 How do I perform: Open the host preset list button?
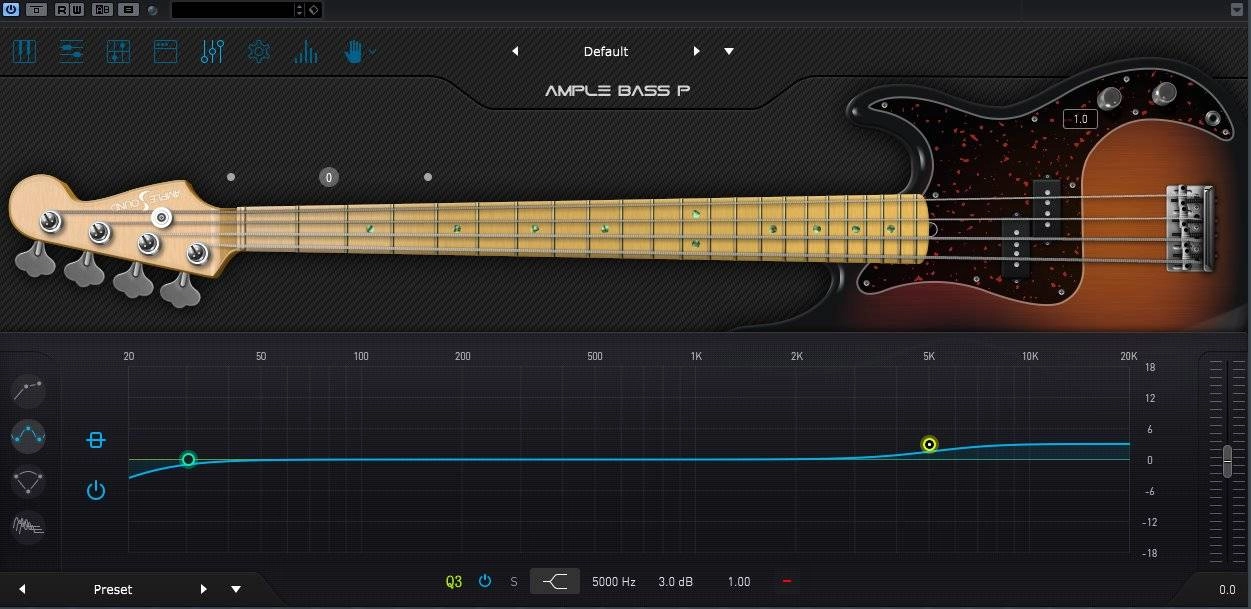tap(129, 9)
